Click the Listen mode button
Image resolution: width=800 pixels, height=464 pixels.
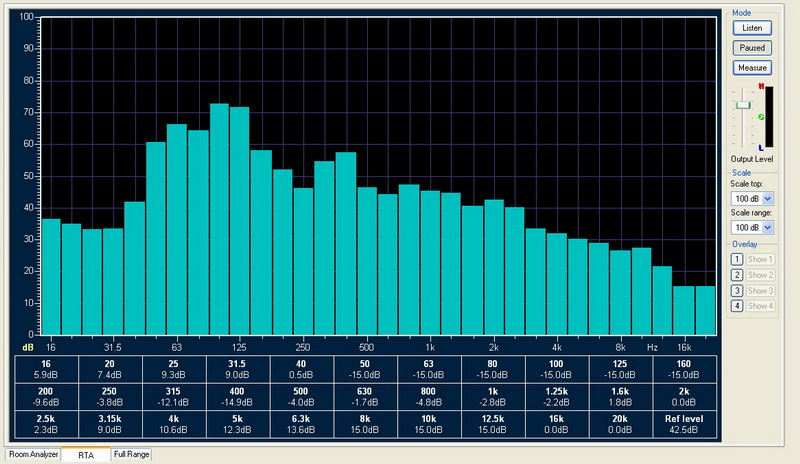752,28
